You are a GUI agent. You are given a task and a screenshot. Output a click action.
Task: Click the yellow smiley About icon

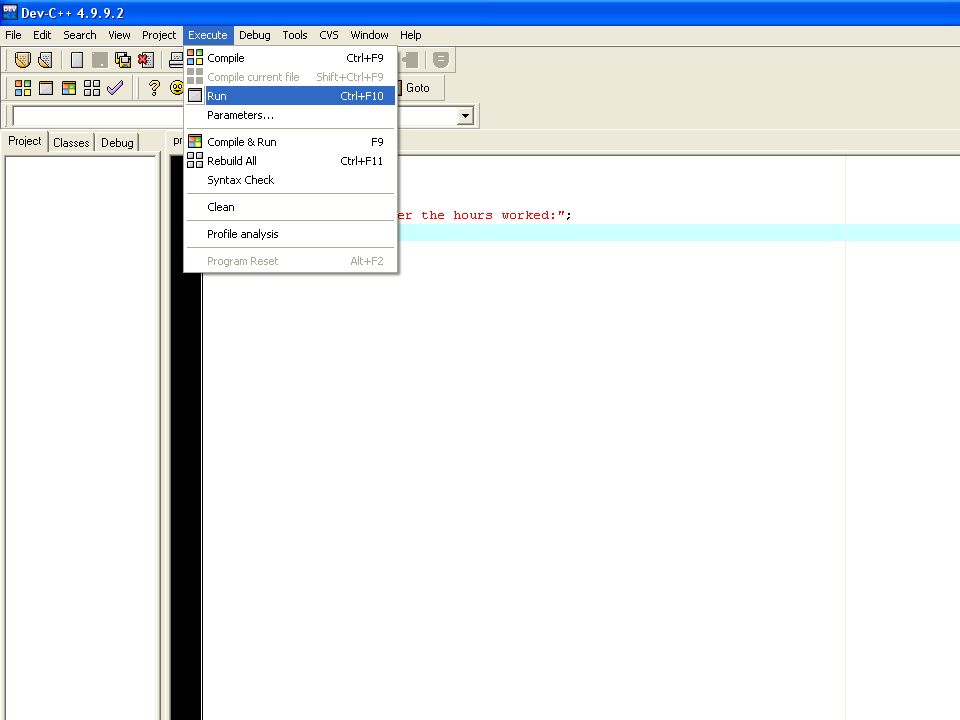tap(176, 88)
